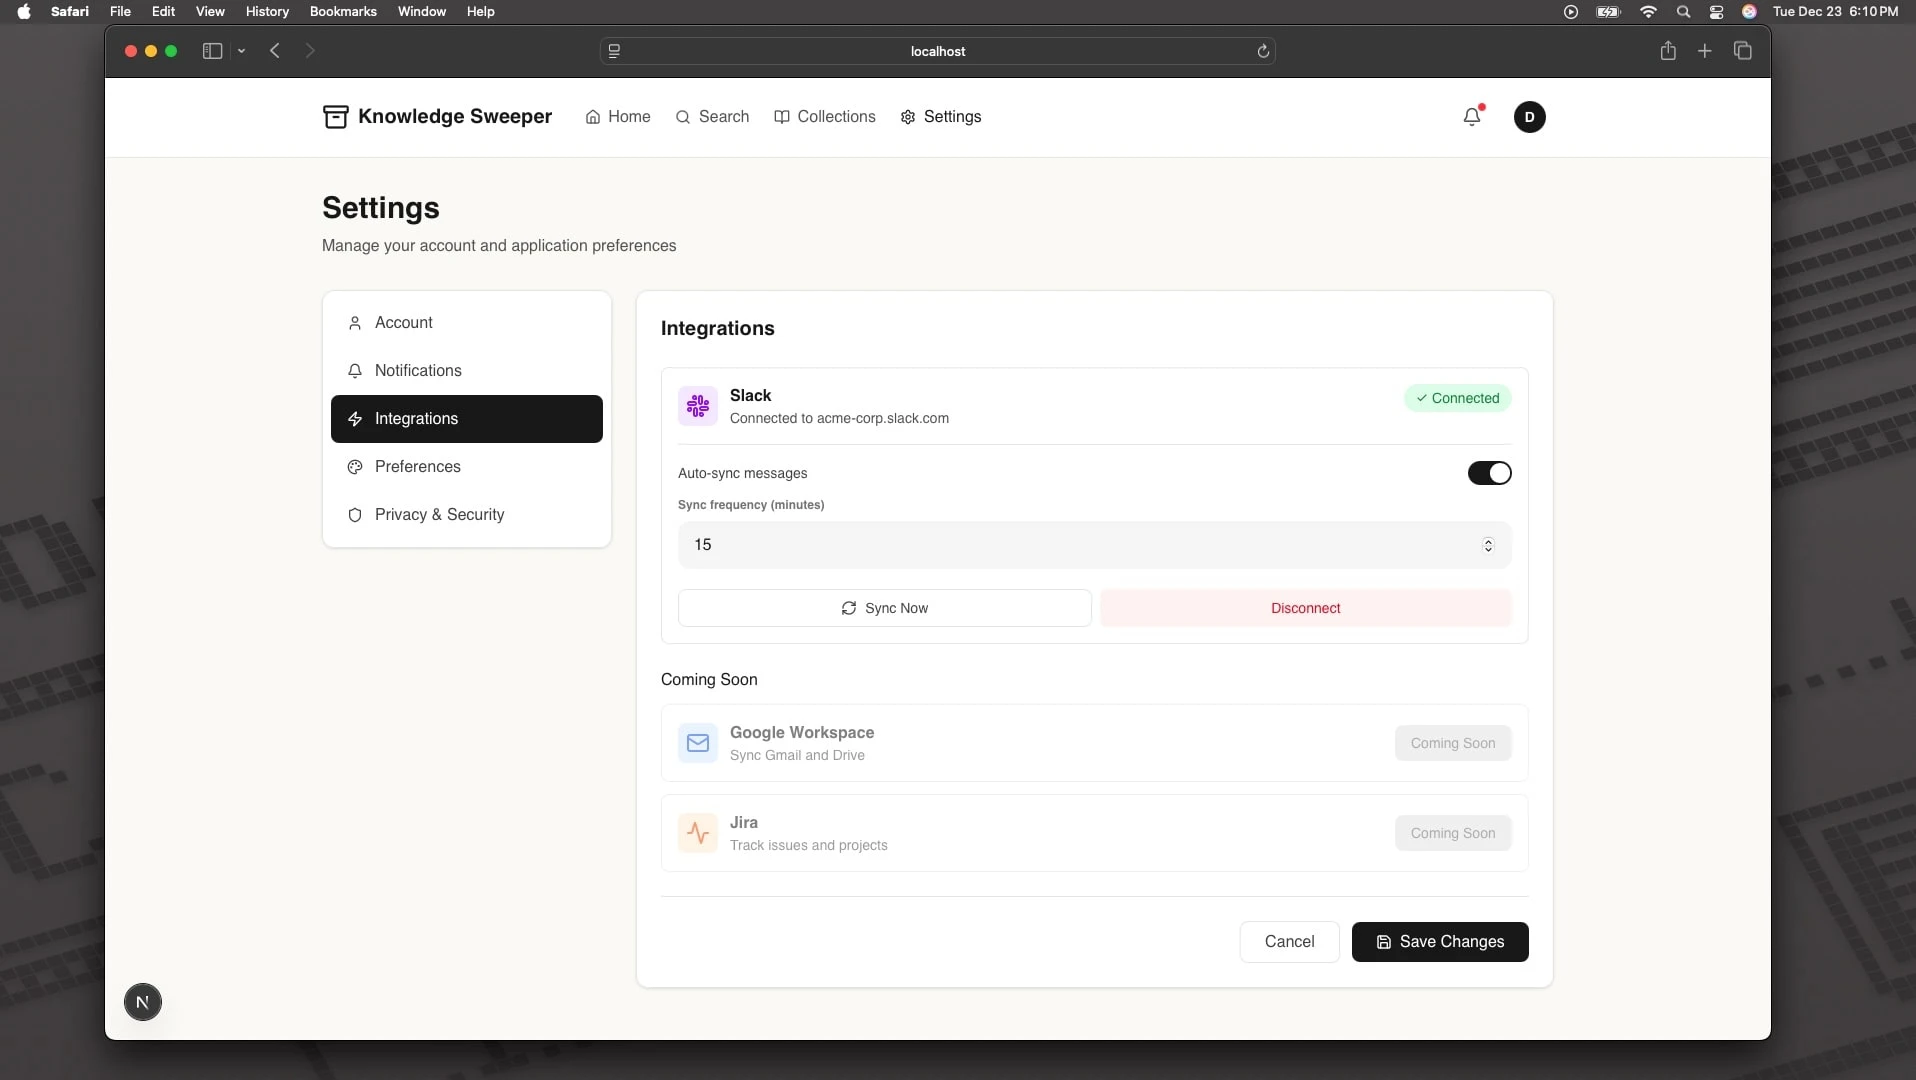This screenshot has height=1080, width=1916.
Task: Open Safari's Help menu
Action: (481, 12)
